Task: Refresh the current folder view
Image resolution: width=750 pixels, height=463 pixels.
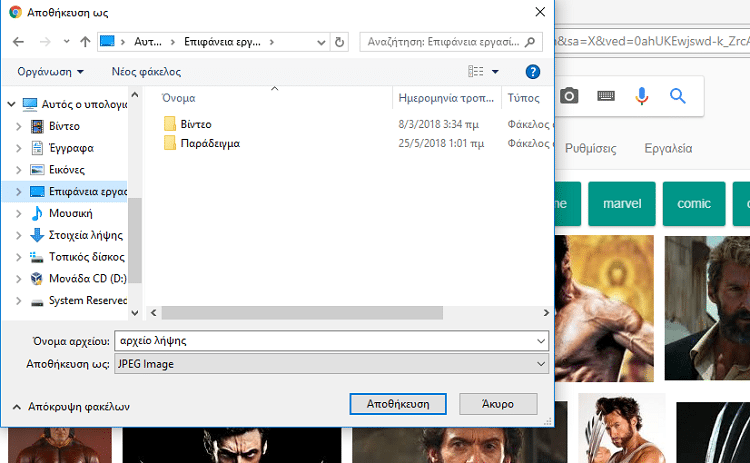Action: [340, 42]
